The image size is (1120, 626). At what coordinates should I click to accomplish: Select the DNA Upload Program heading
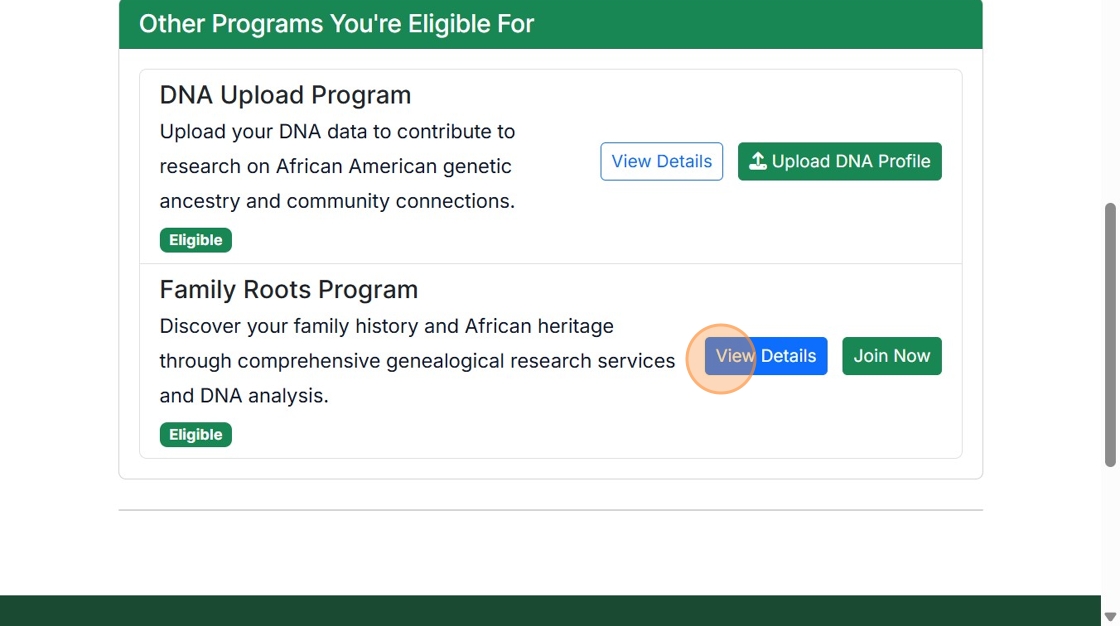click(285, 95)
